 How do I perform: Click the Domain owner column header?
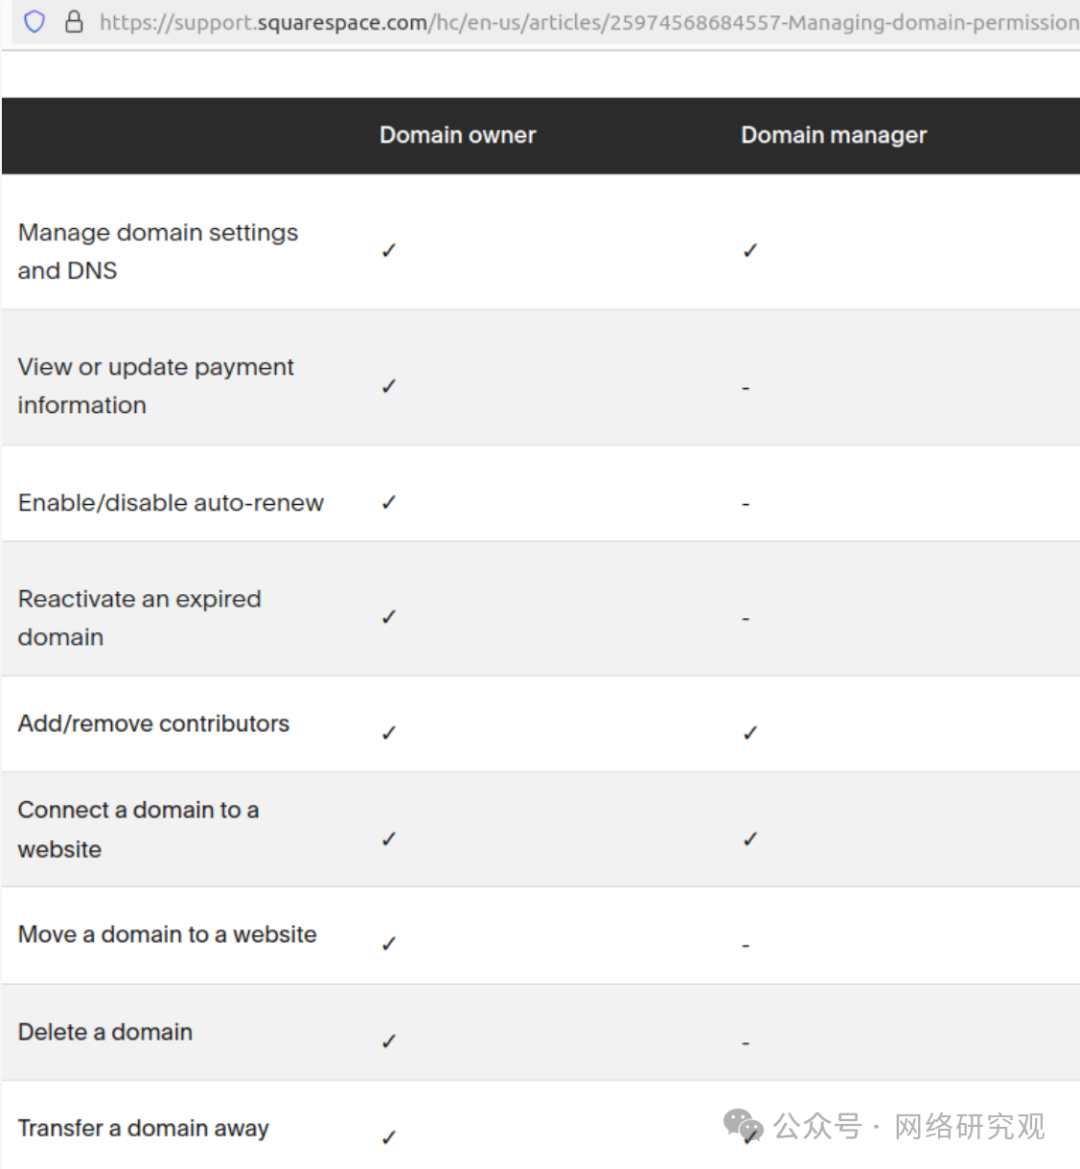click(457, 135)
